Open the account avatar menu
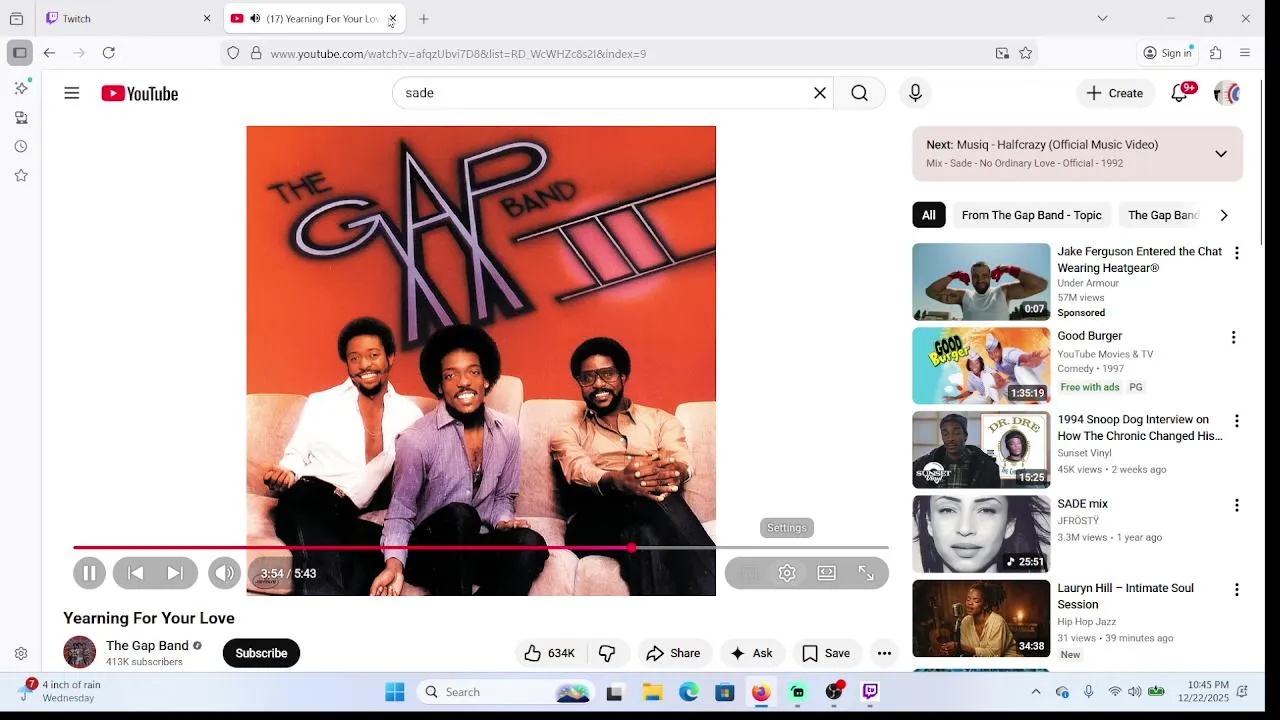 (x=1227, y=93)
